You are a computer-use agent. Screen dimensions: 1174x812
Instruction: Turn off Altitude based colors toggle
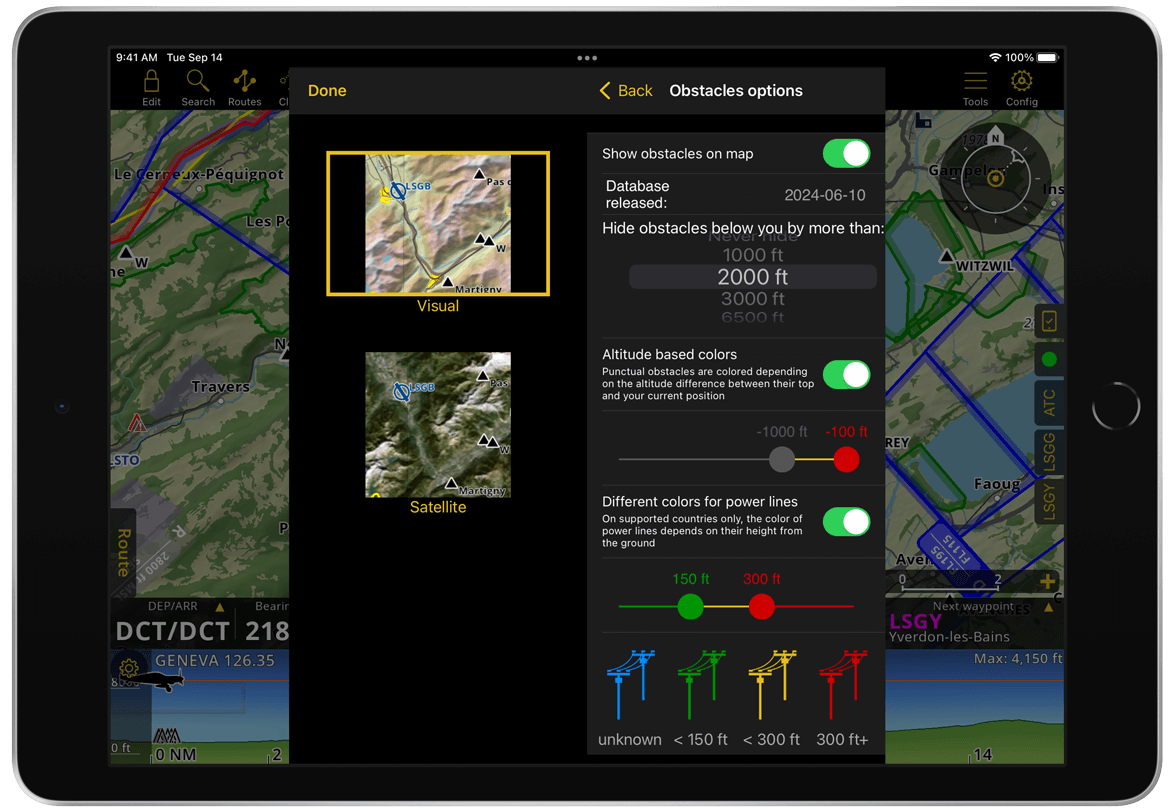pyautogui.click(x=846, y=375)
